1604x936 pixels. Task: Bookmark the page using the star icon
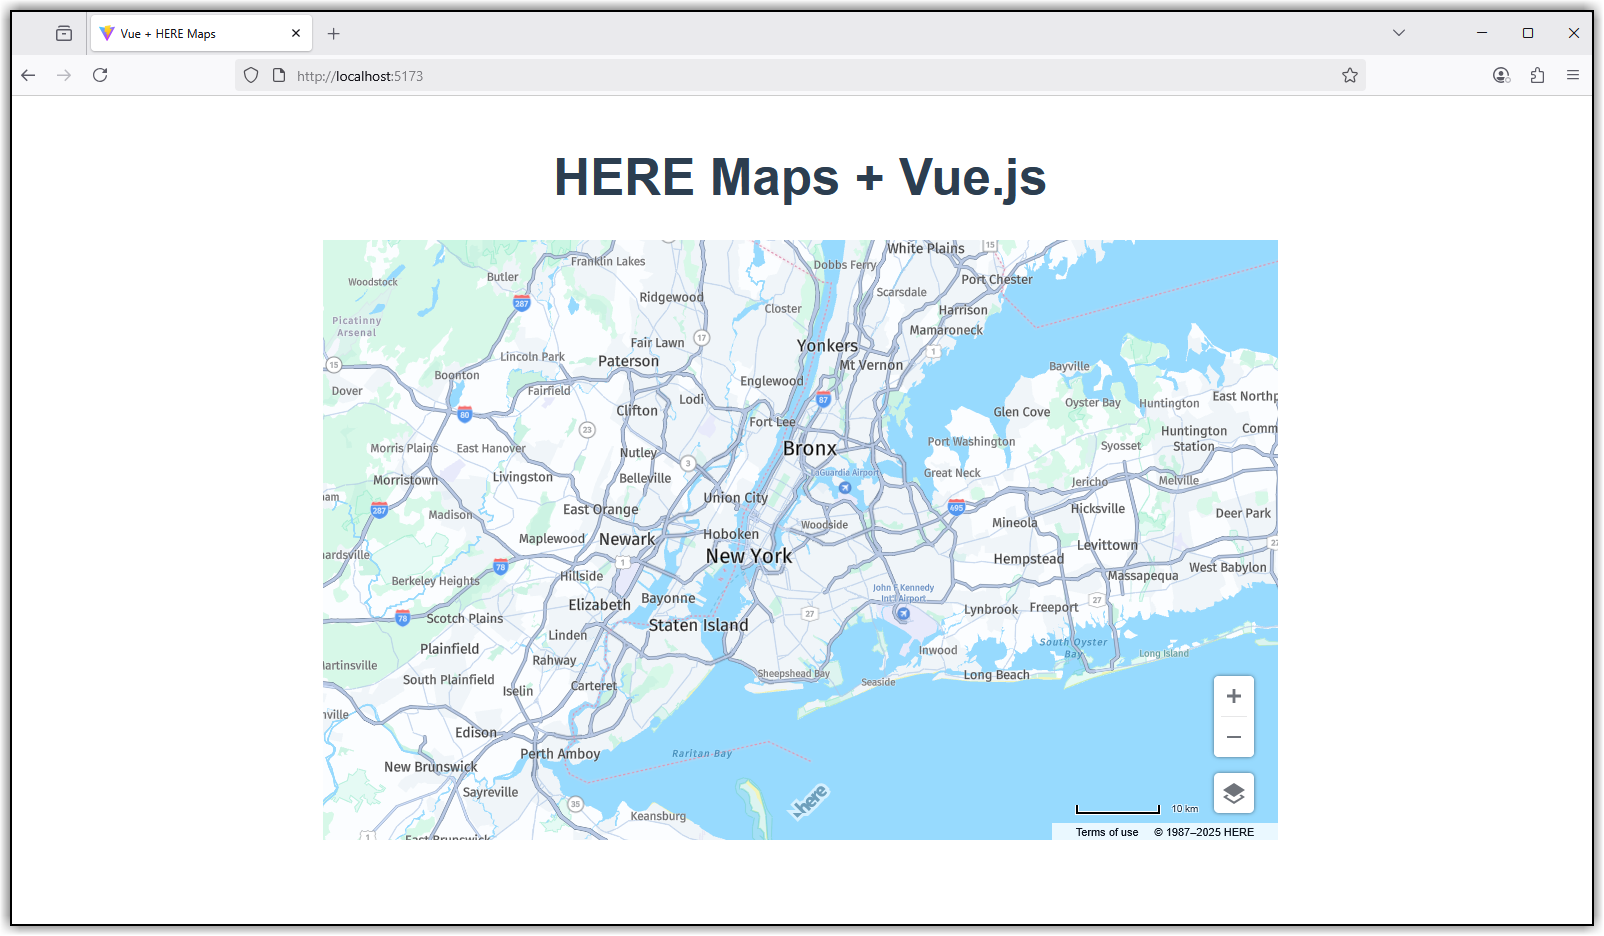(x=1349, y=74)
